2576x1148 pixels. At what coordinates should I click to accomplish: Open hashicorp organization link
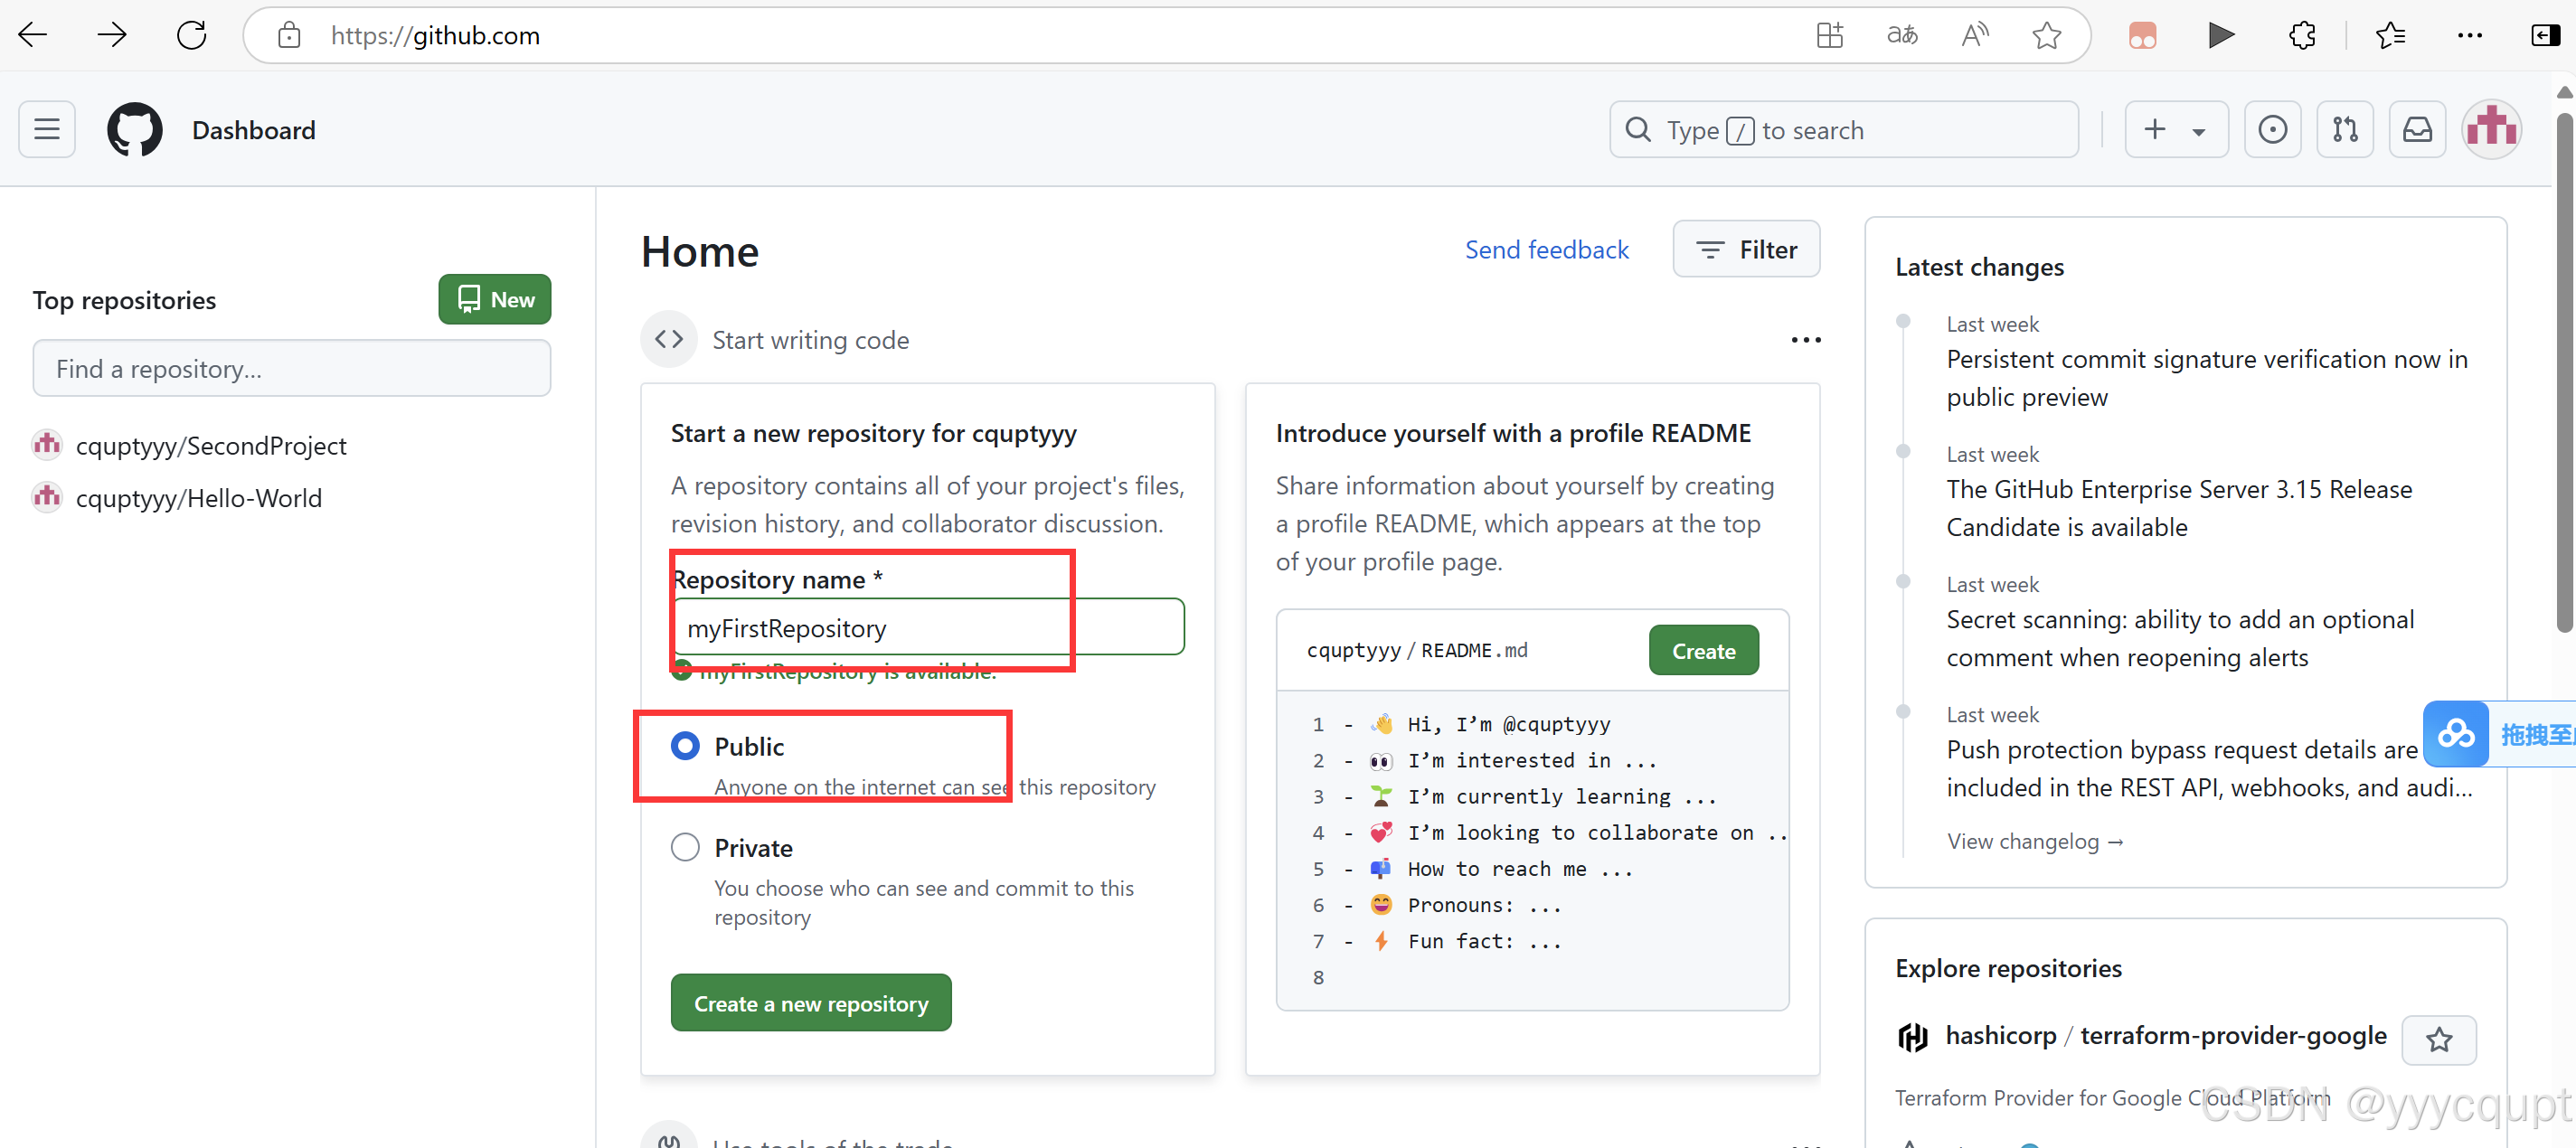pos(2001,1035)
